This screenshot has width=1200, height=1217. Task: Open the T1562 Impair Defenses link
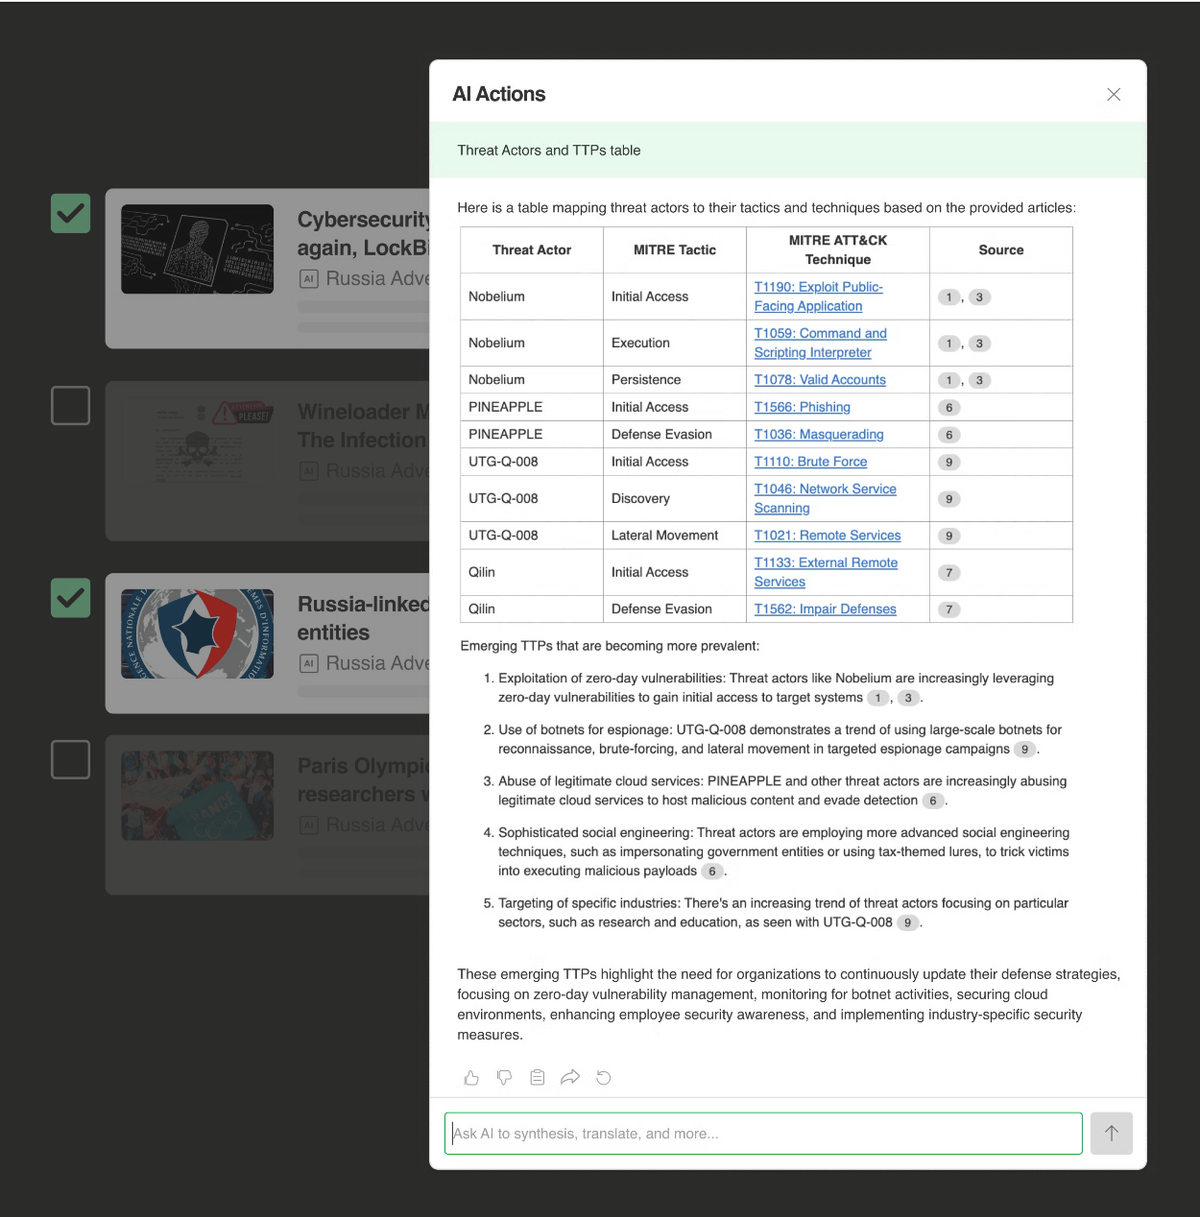point(824,609)
